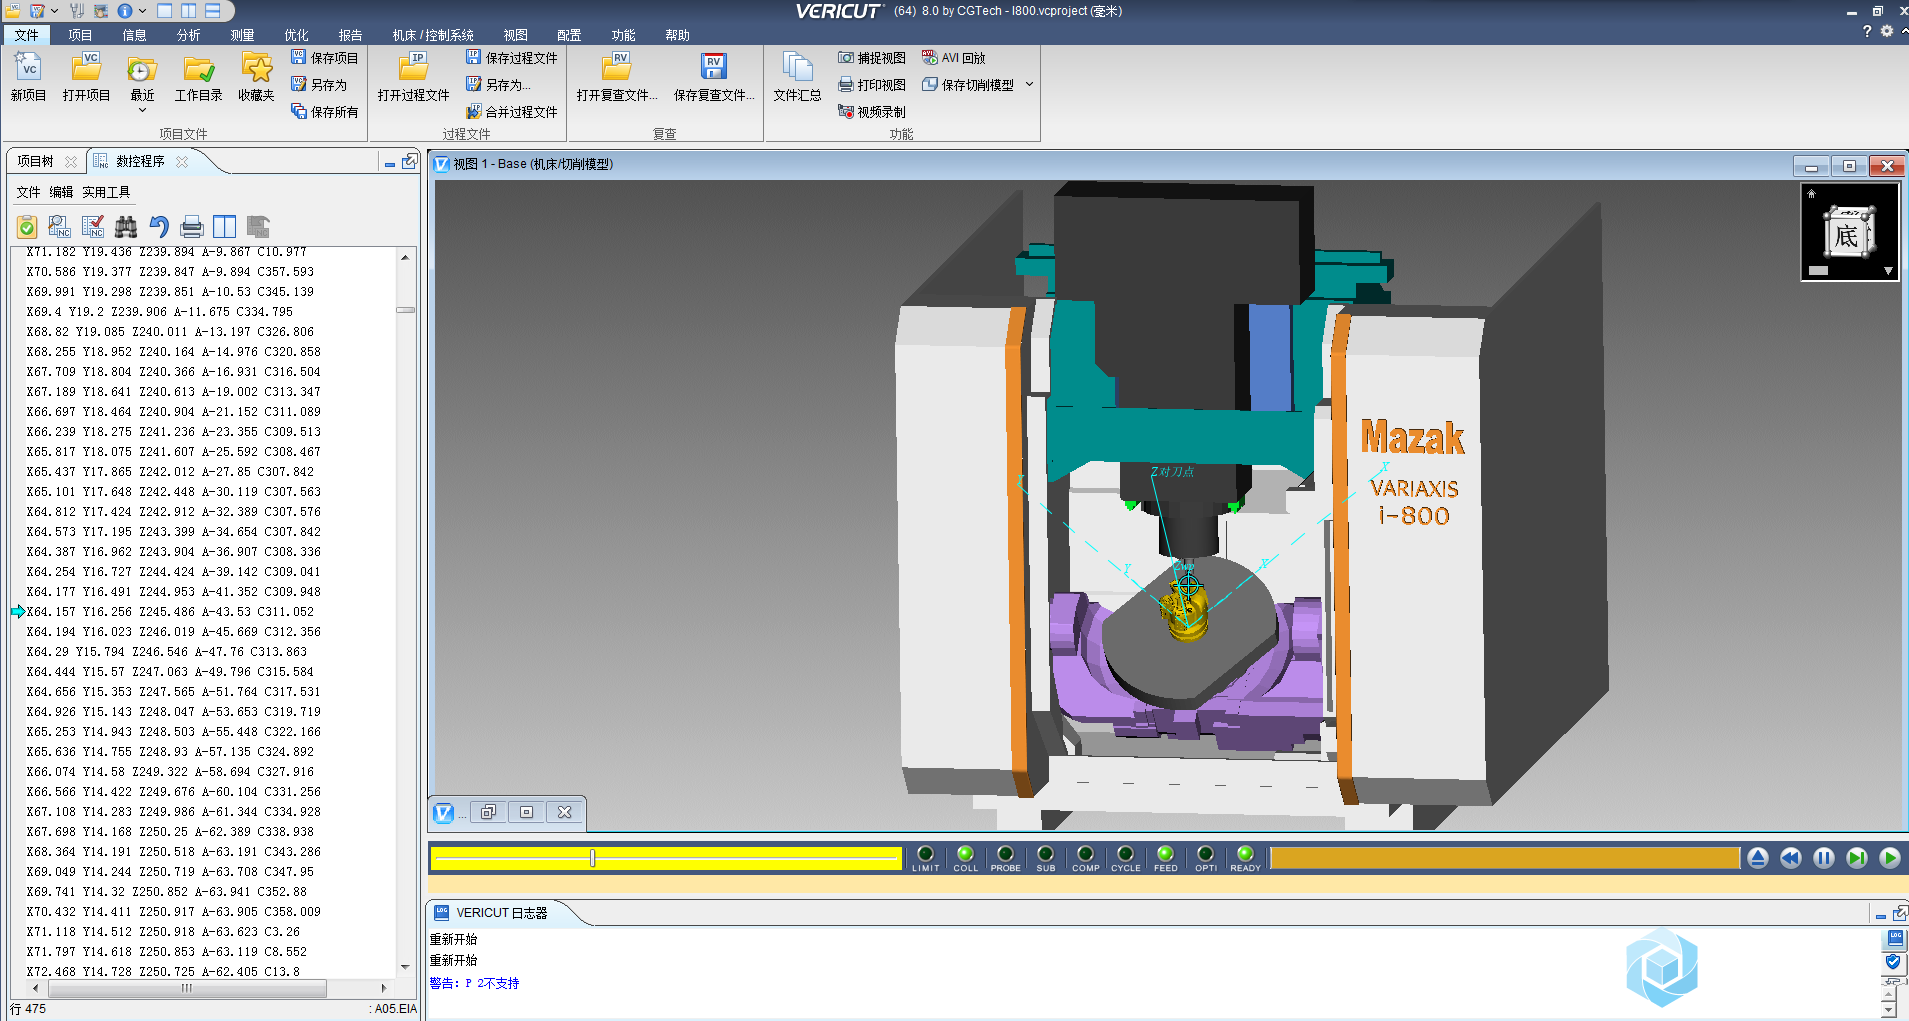Open the 实用工具 menu in NC program panel
This screenshot has width=1909, height=1021.
click(106, 192)
